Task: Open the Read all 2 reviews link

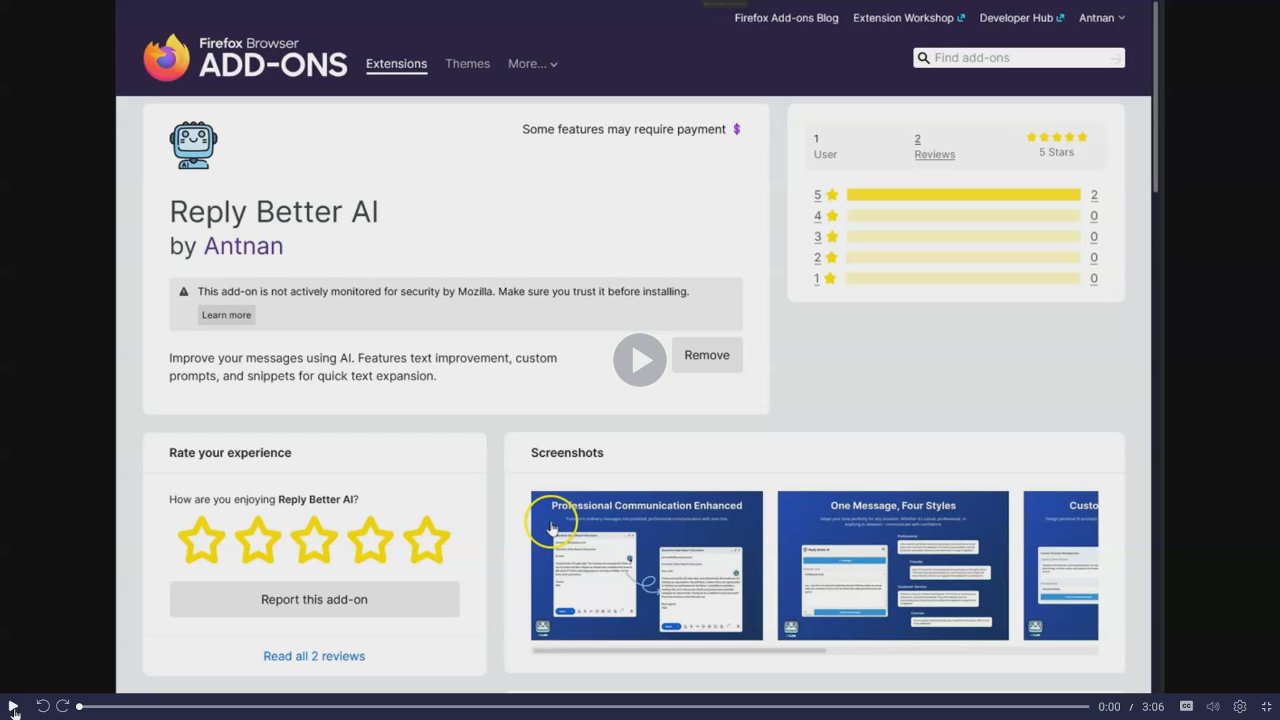Action: 314,656
